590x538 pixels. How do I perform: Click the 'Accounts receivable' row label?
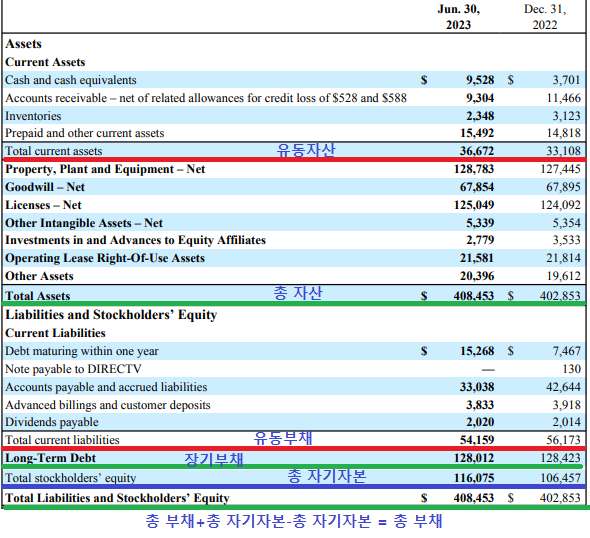tap(206, 98)
